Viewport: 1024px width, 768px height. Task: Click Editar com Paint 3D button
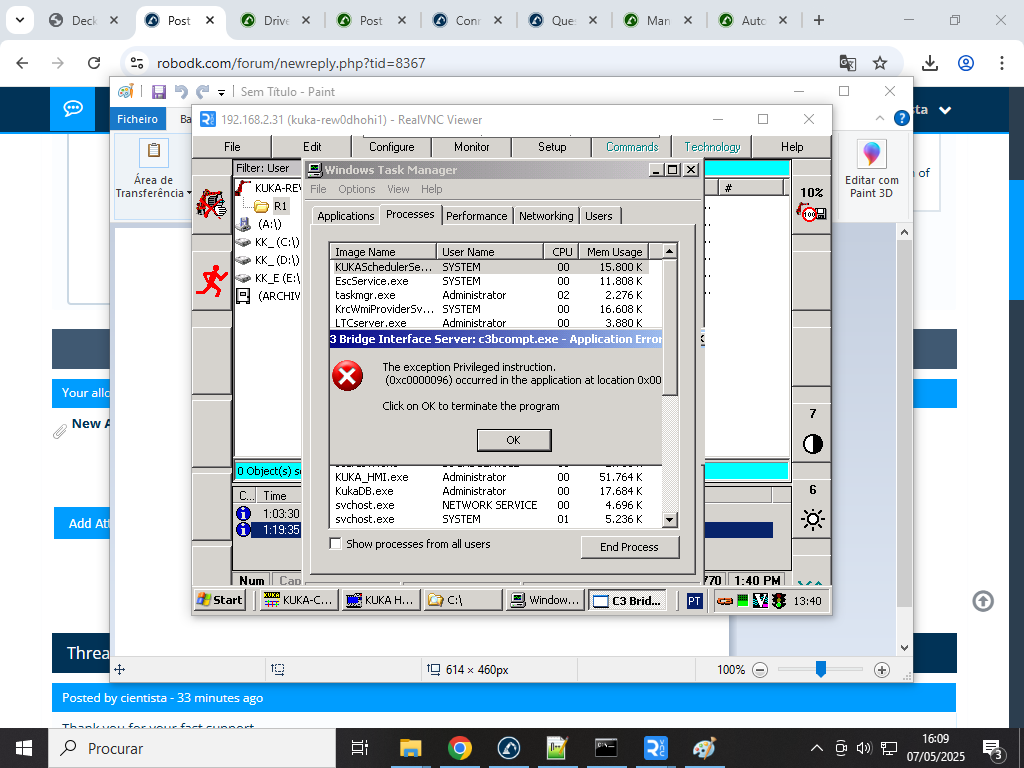871,170
